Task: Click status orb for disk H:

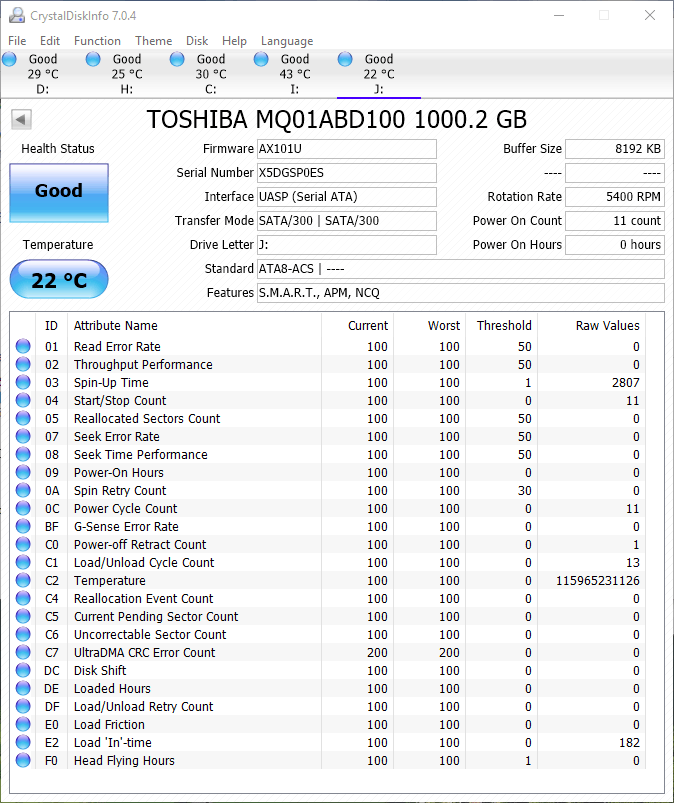Action: click(93, 59)
